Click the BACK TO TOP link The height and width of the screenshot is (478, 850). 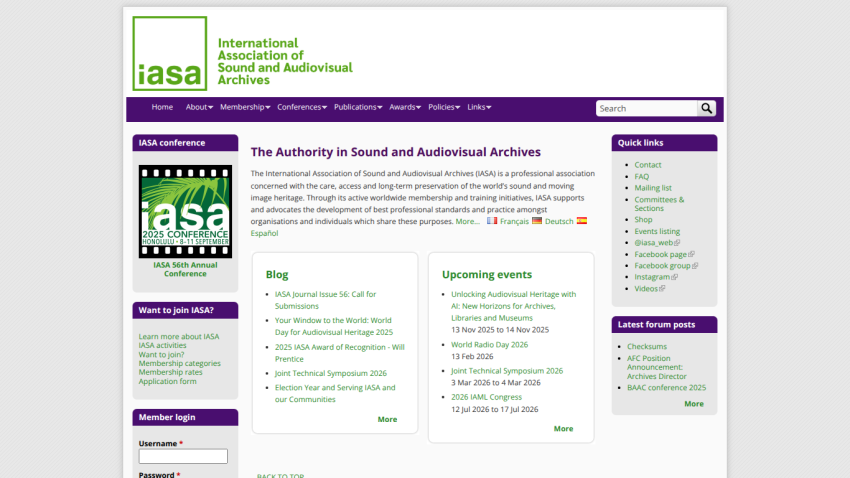280,475
